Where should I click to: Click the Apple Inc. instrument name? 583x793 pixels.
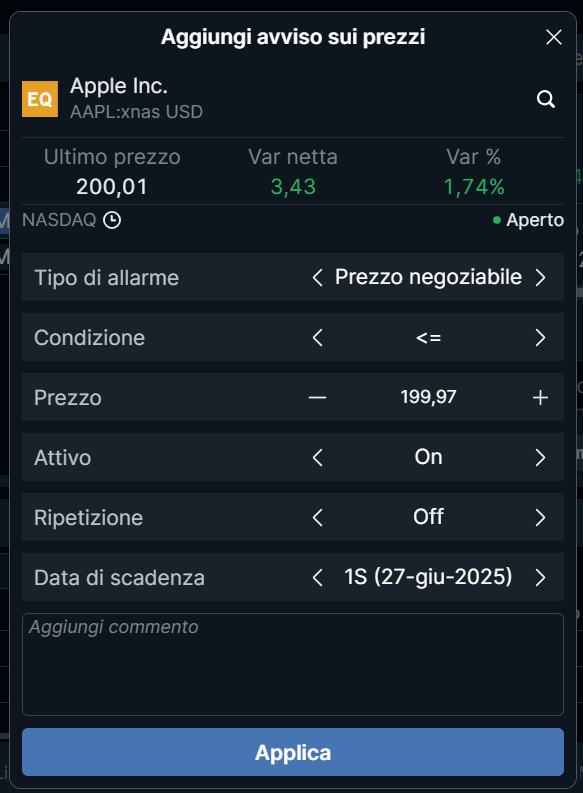[119, 86]
